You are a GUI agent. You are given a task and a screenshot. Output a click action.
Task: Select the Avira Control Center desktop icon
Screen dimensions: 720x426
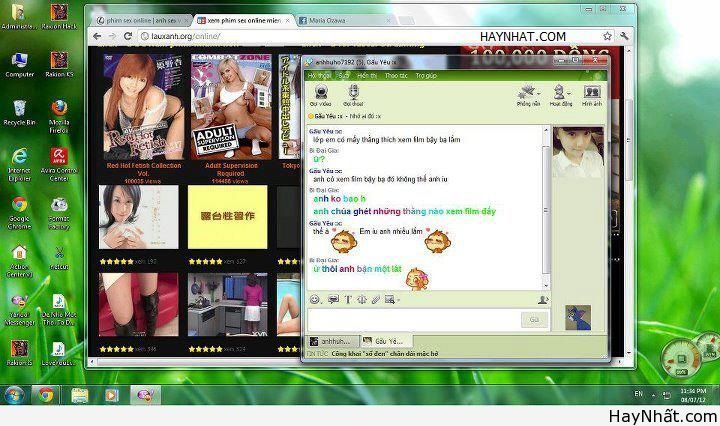click(59, 165)
